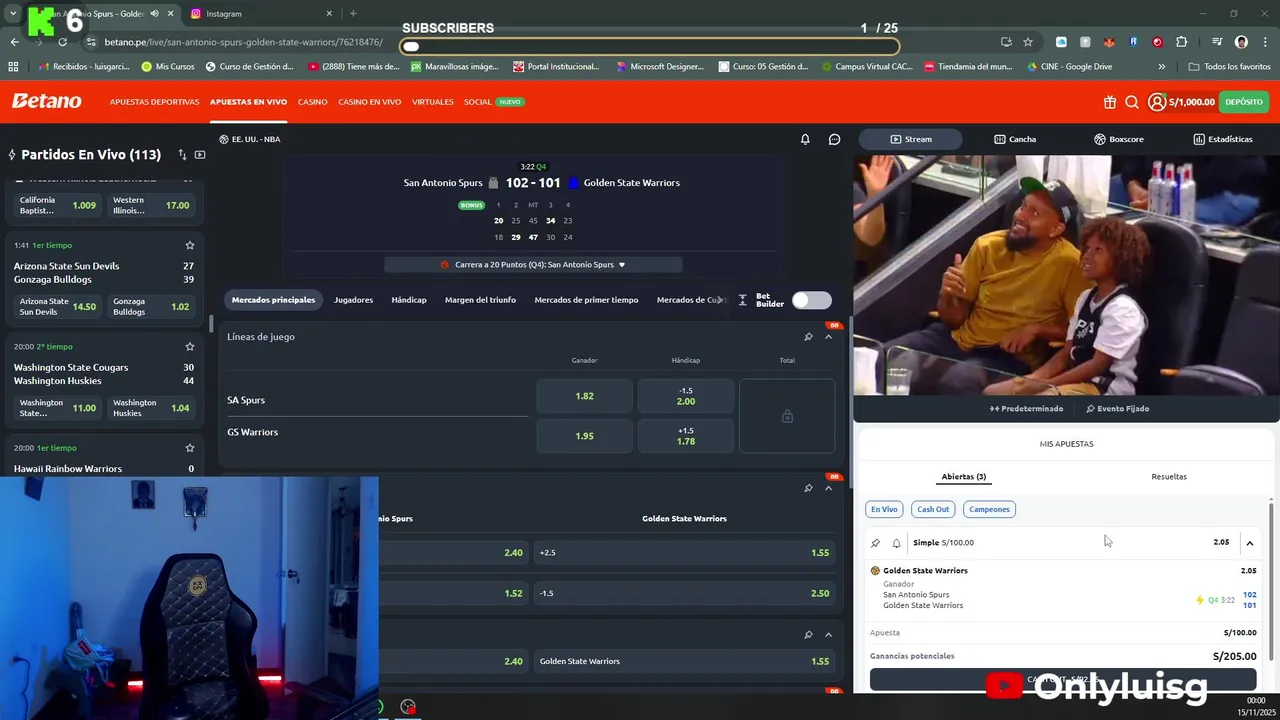Enable Evento Fijado pin option

tap(1118, 409)
